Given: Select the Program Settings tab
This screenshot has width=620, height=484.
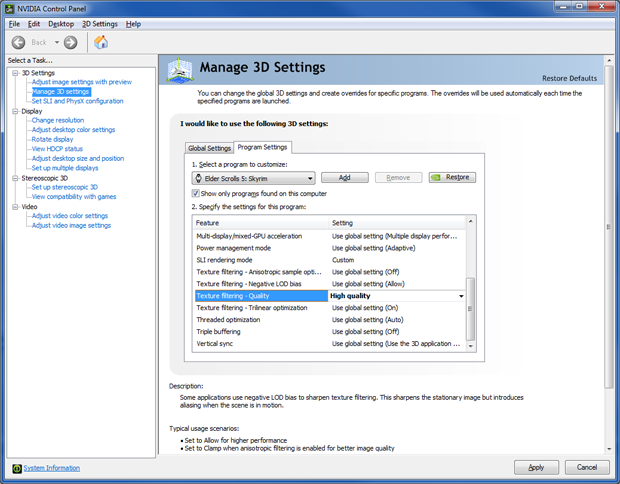Looking at the screenshot, I should [263, 147].
